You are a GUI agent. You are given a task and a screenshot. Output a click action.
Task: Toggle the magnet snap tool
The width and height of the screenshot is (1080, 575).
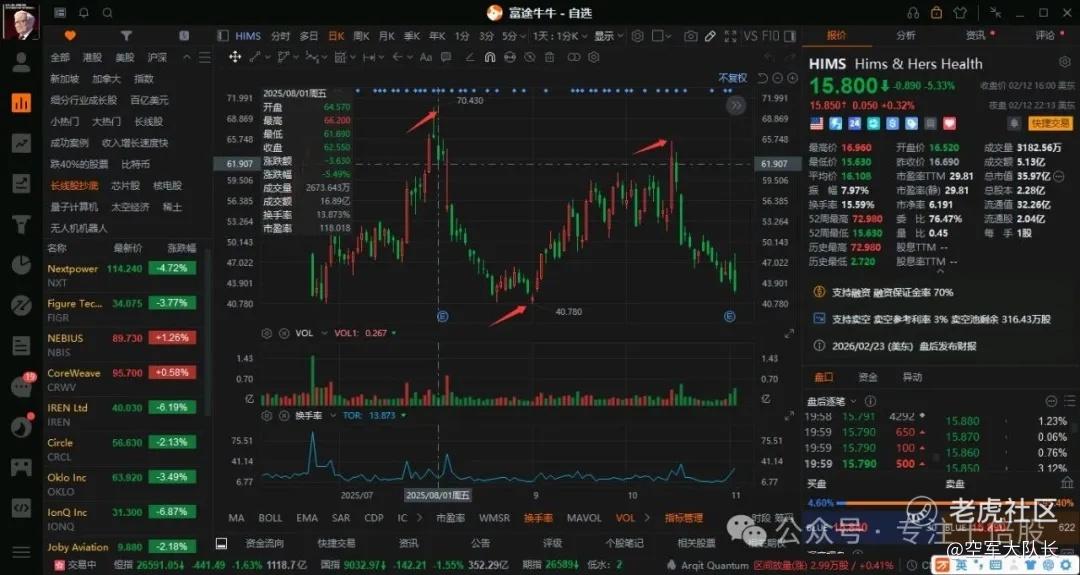click(490, 57)
